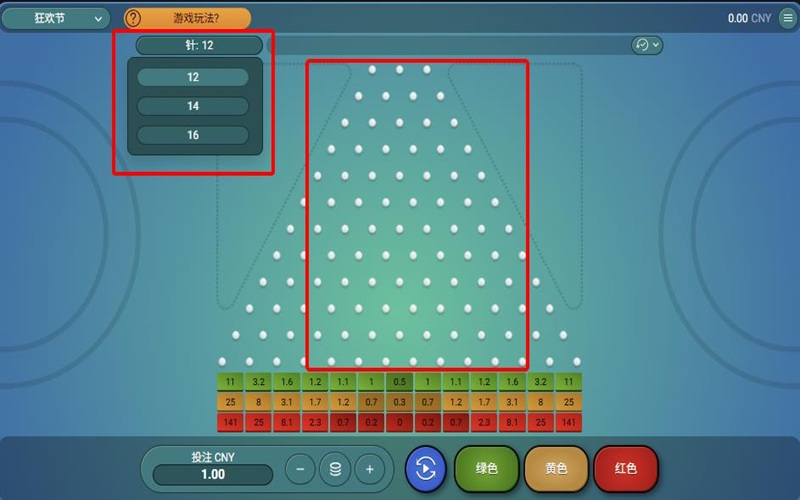Screen dimensions: 800x500
Task: Click the bet amount field showing 1.00
Action: tap(213, 474)
